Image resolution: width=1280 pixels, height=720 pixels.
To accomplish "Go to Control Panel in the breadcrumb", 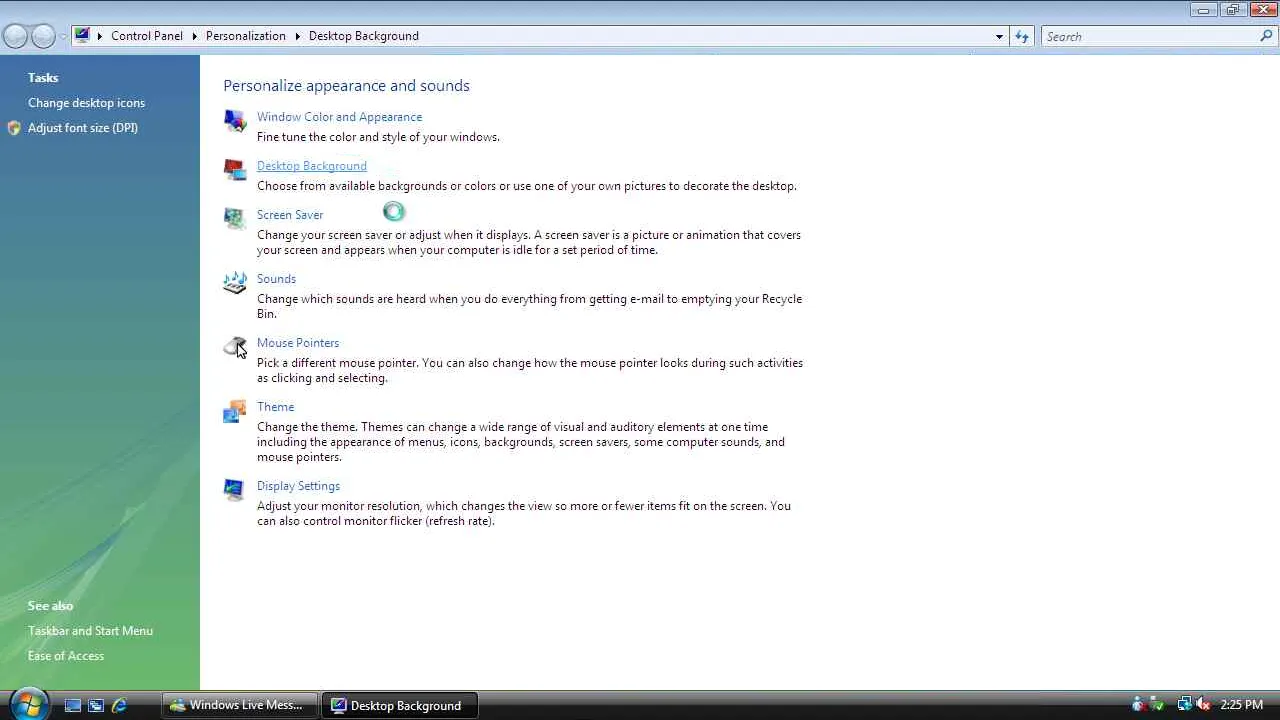I will [147, 36].
